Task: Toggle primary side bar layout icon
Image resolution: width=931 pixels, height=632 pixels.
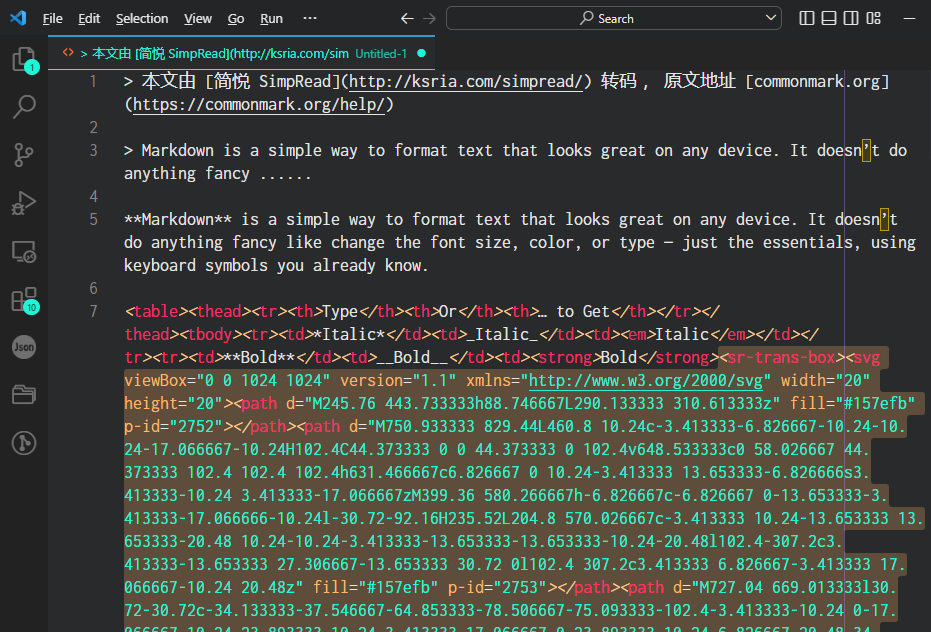Action: pyautogui.click(x=806, y=18)
